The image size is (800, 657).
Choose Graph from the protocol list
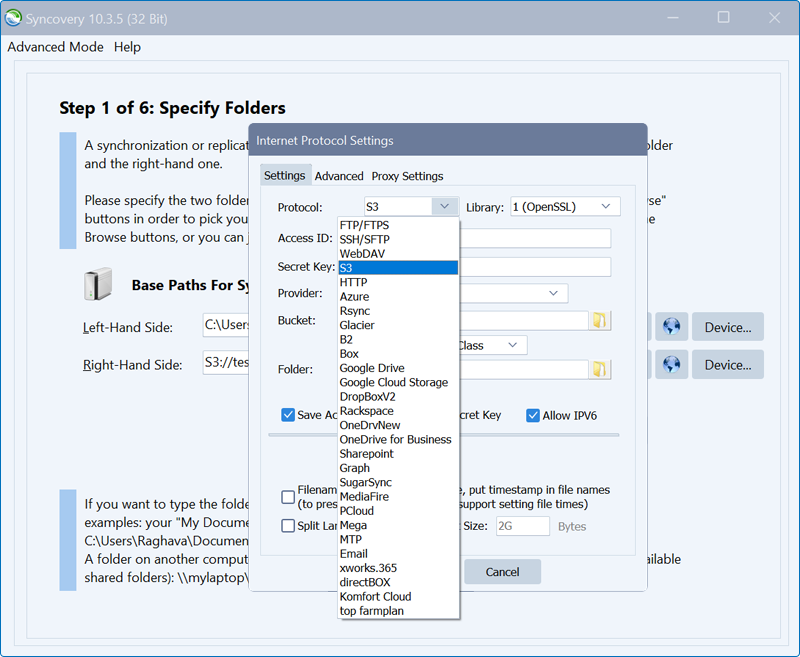pyautogui.click(x=398, y=468)
